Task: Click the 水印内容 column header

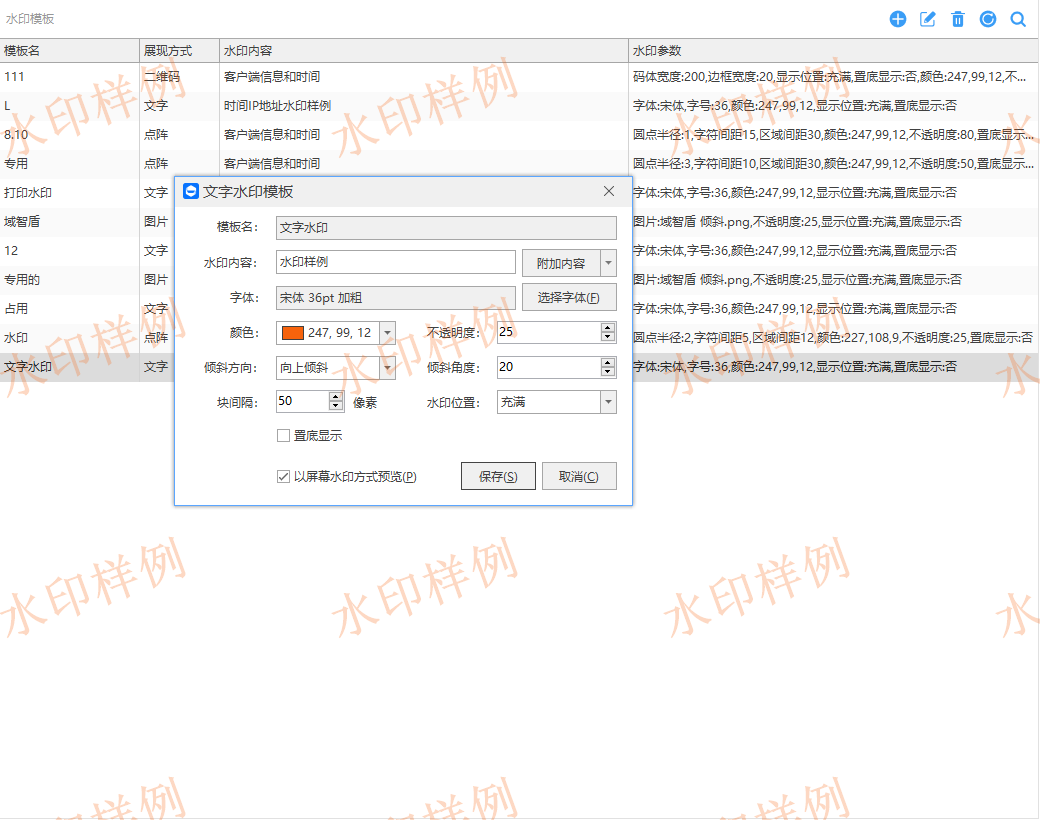Action: (x=424, y=50)
